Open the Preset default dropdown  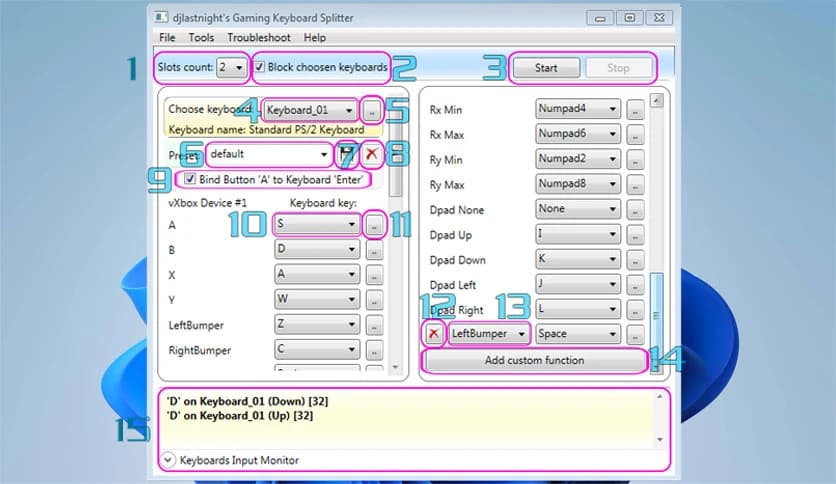click(x=323, y=155)
